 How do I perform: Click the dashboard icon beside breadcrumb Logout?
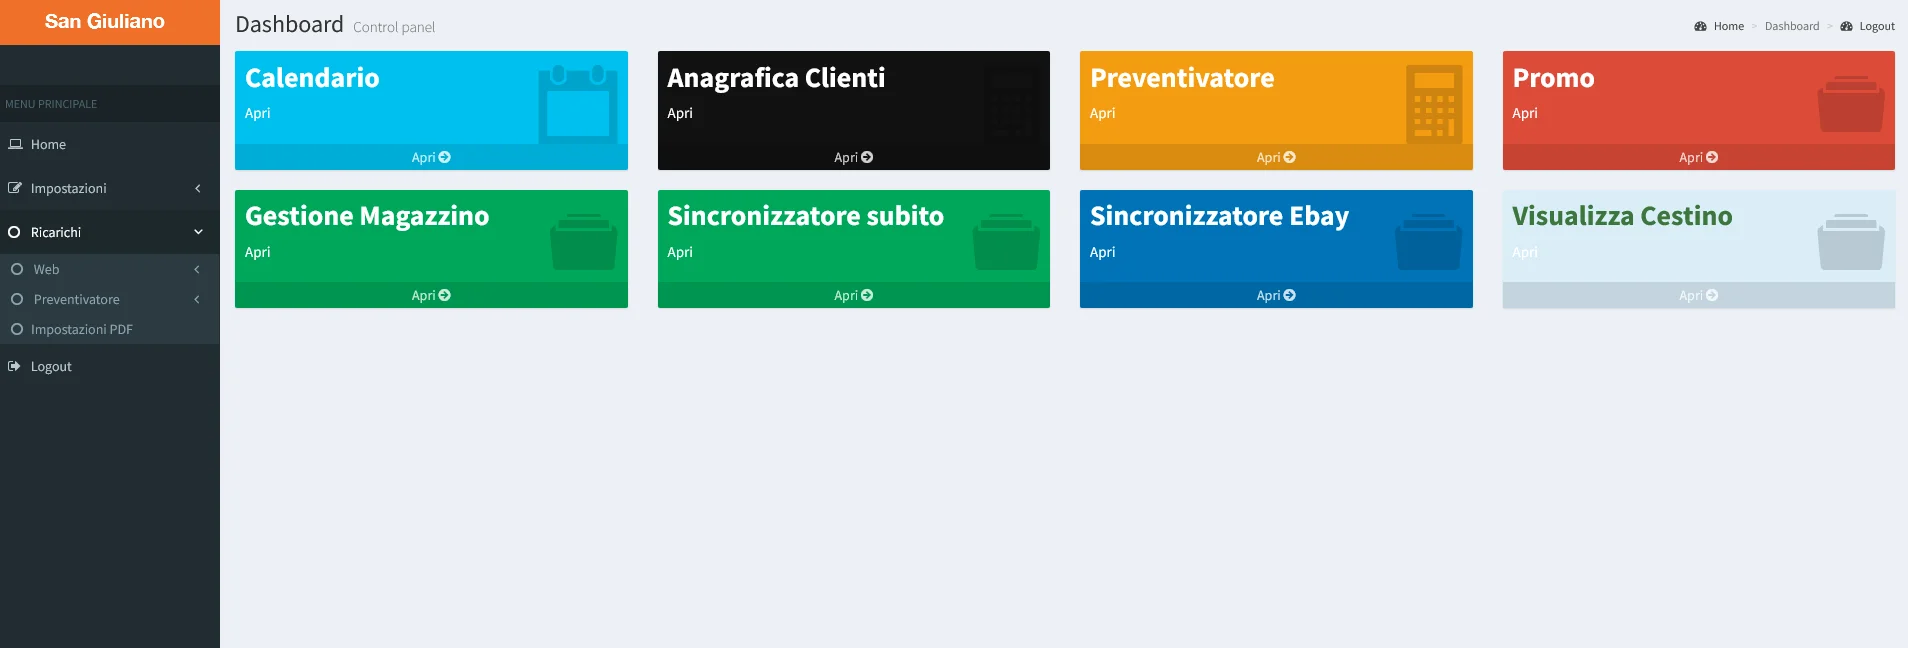coord(1846,26)
